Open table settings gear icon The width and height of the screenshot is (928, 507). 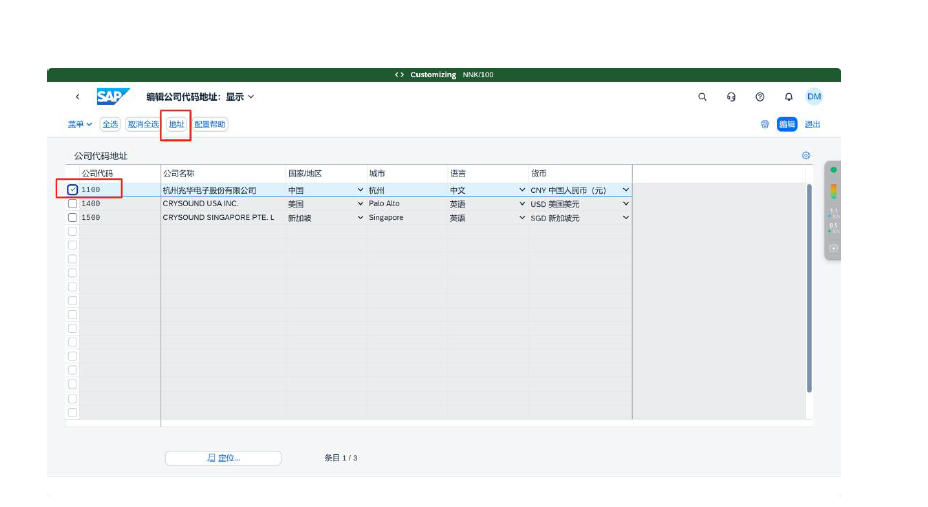806,156
